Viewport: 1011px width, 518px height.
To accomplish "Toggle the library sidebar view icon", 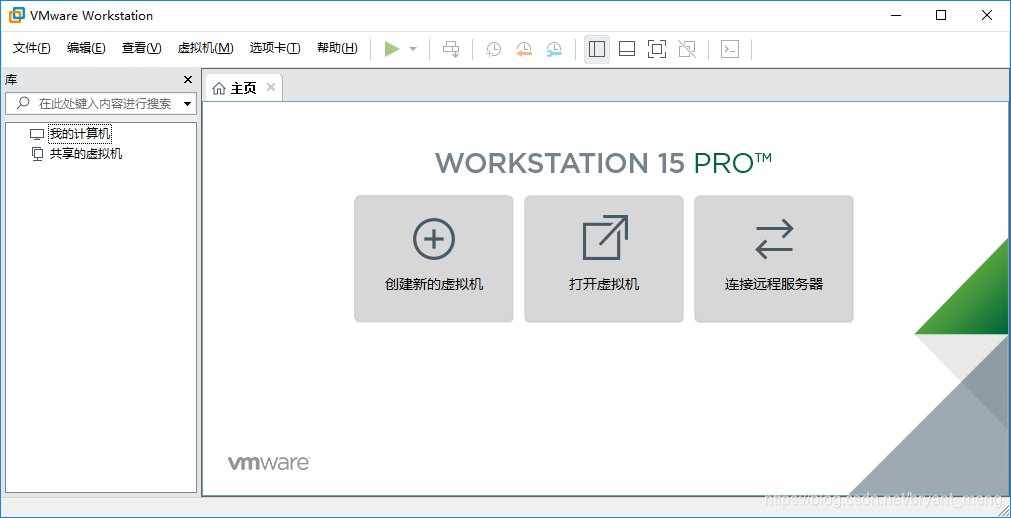I will (x=597, y=49).
